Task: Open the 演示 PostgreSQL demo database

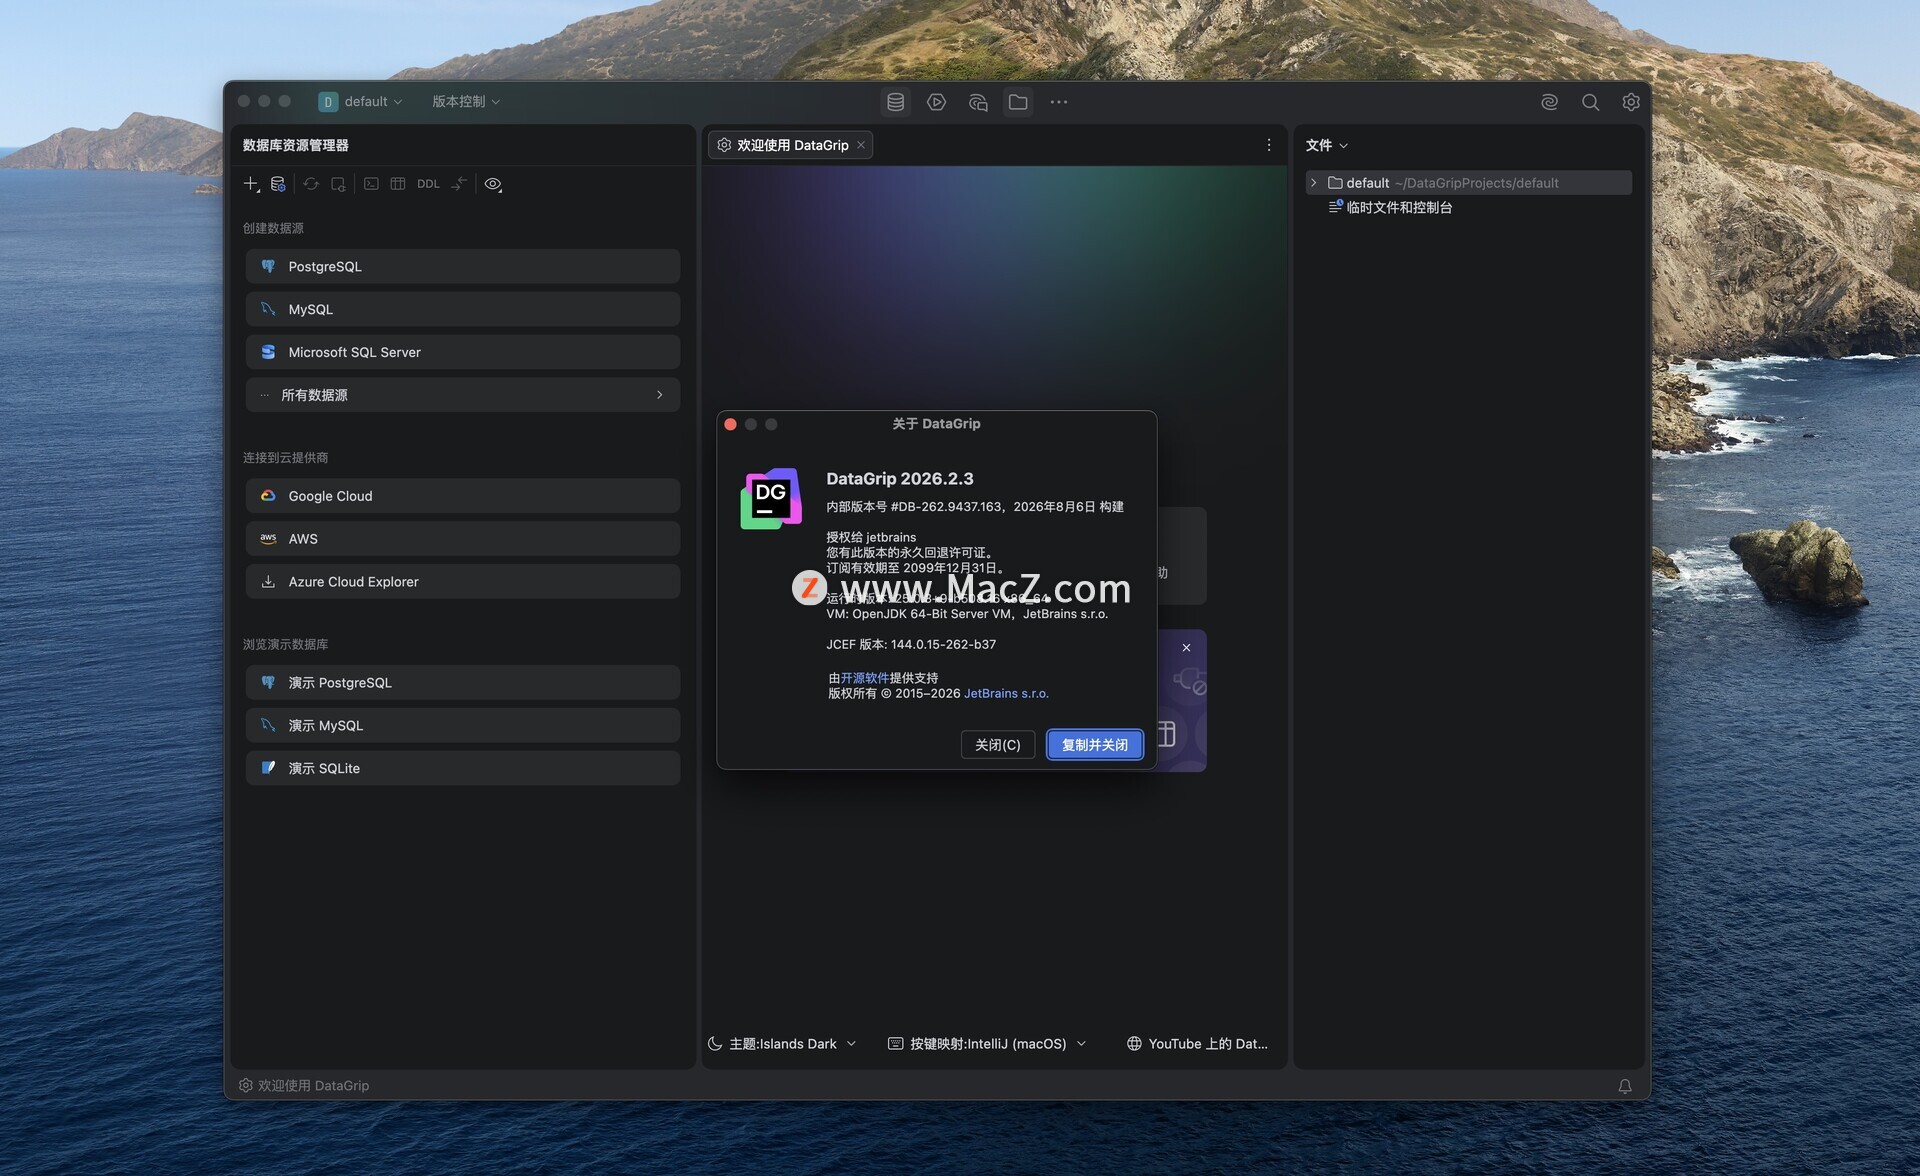Action: (463, 683)
